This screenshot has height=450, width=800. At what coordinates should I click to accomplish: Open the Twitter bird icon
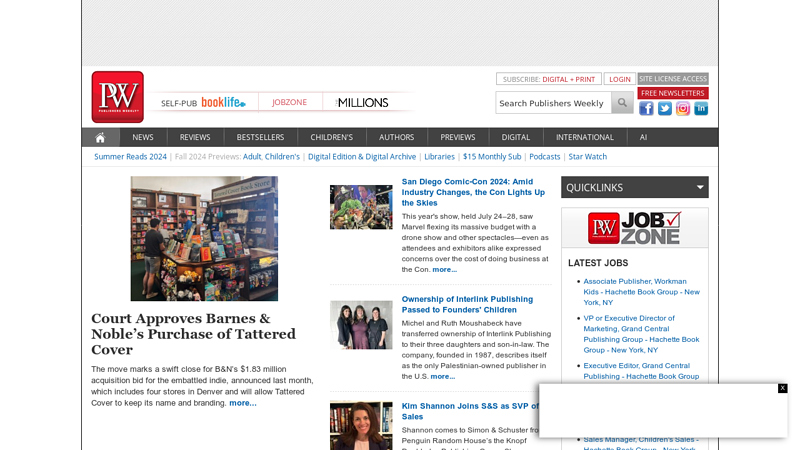pos(664,108)
